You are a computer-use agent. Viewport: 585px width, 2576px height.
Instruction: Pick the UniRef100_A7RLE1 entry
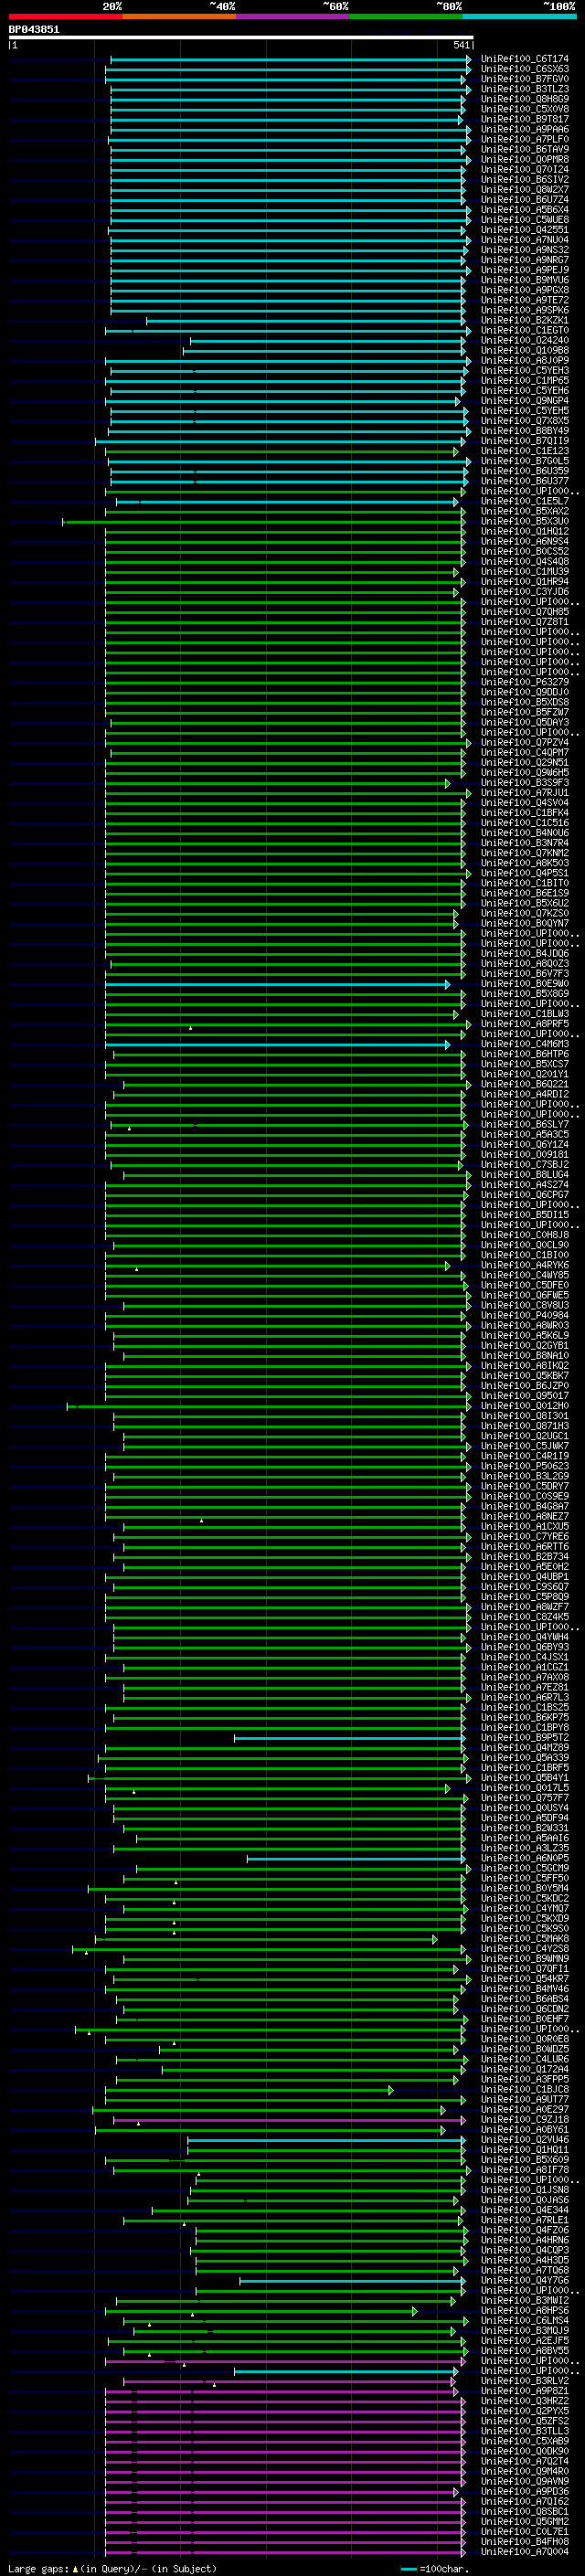524,2220
